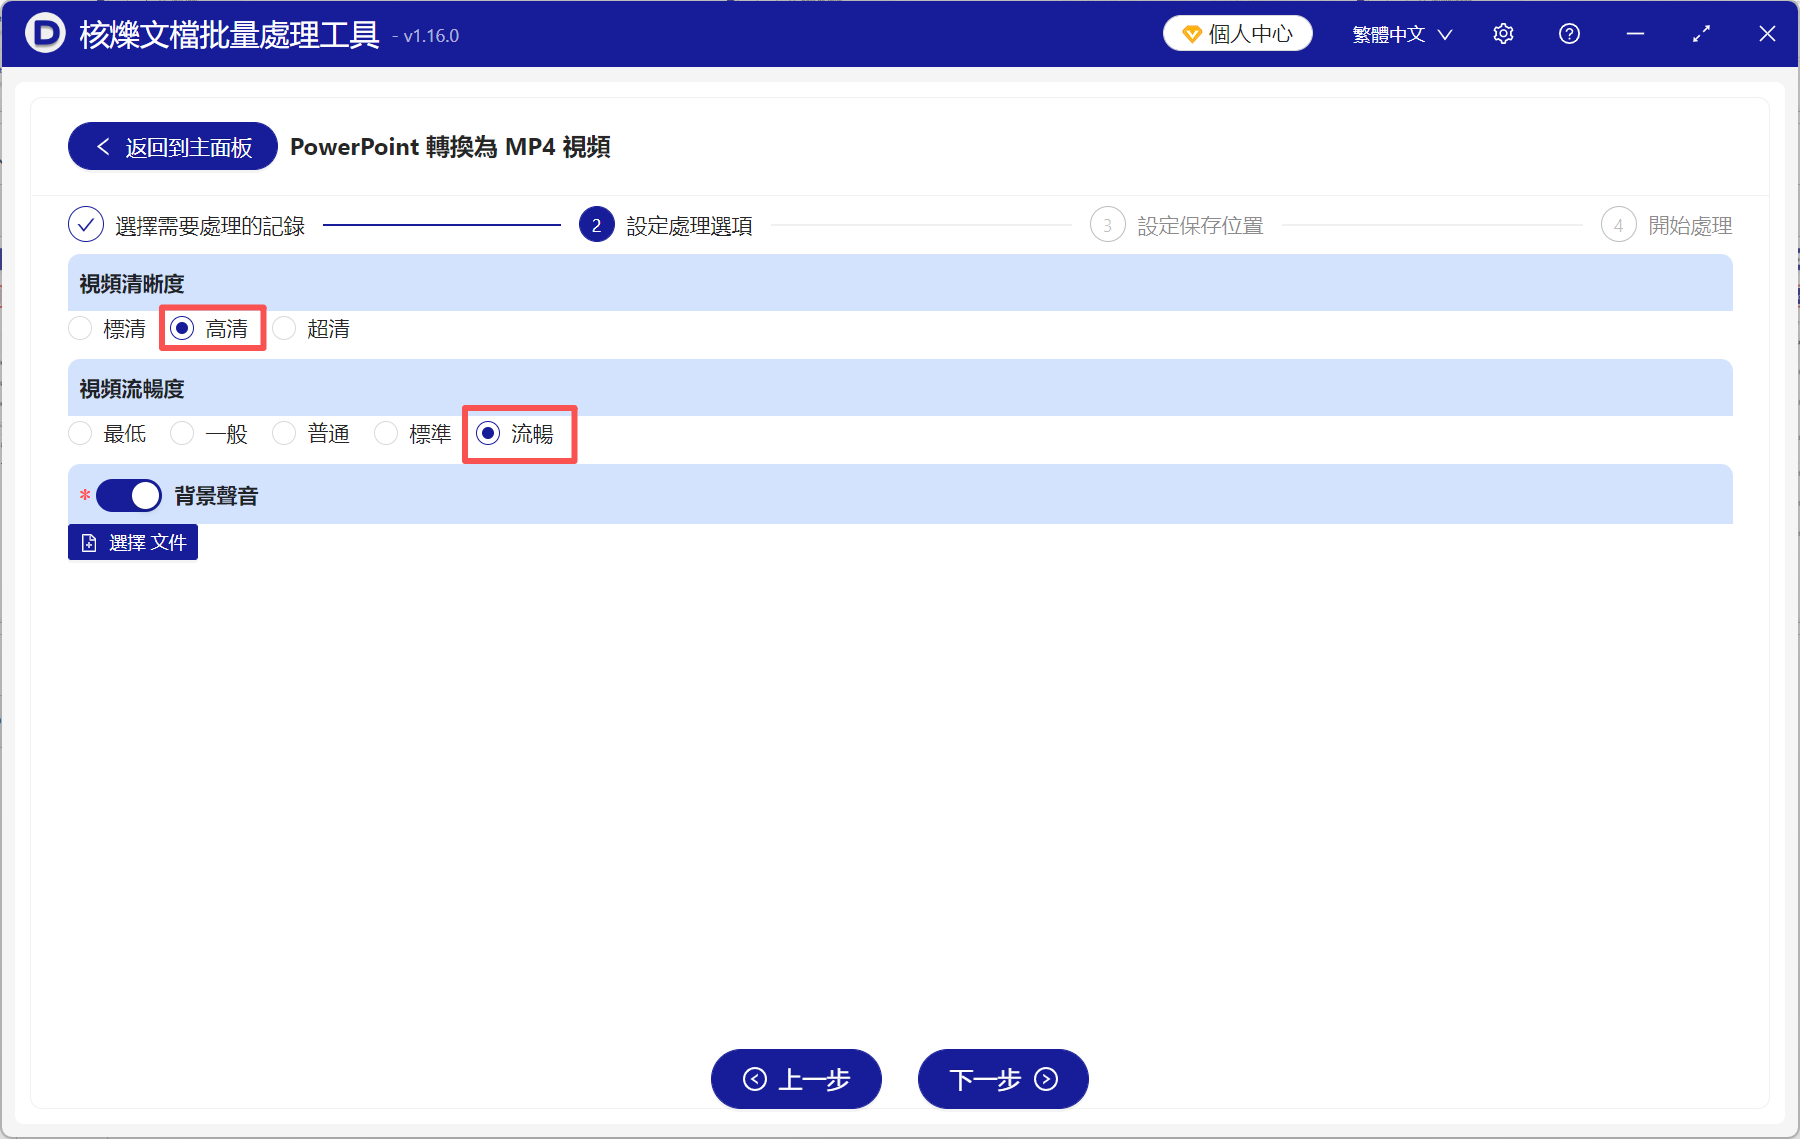Image resolution: width=1800 pixels, height=1139 pixels.
Task: Click the 設定保存位置 step label
Action: (1200, 224)
